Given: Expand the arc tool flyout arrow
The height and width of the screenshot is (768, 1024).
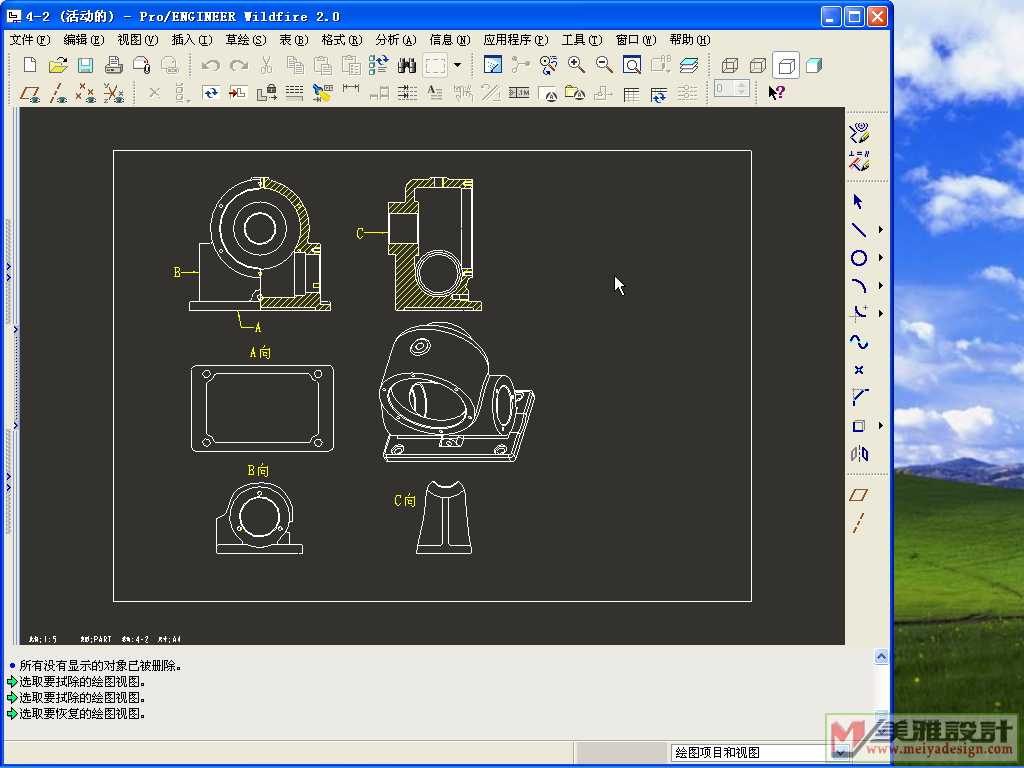Looking at the screenshot, I should coord(880,286).
